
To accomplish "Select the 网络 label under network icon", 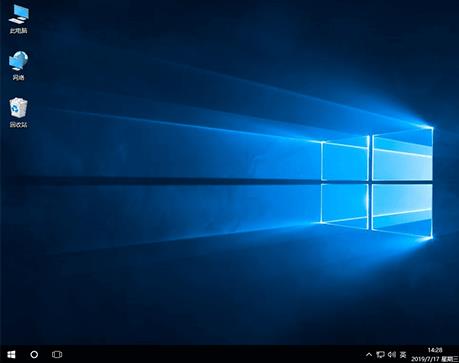I will (18, 77).
